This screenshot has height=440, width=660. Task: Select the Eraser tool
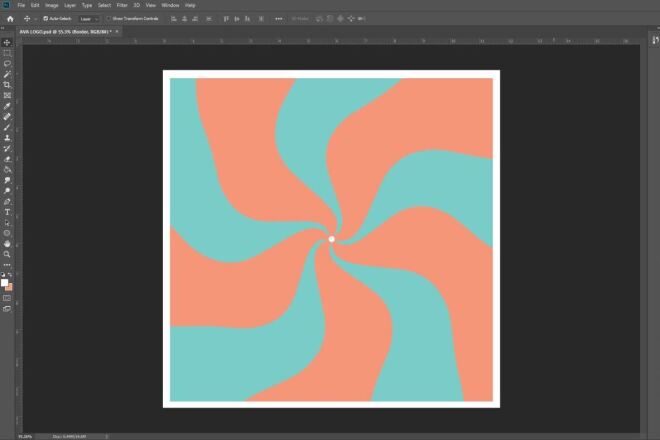7,159
